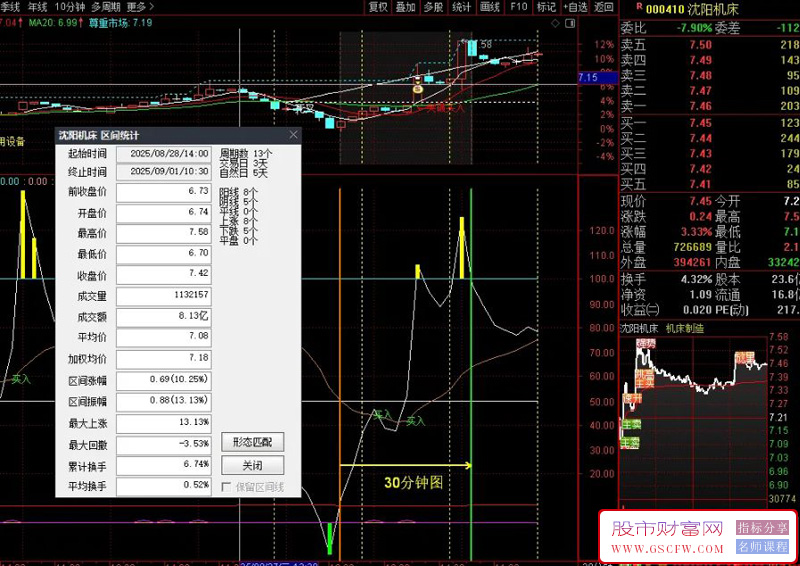Open the 多周期 view tab
This screenshot has height=566, width=800.
[106, 7]
